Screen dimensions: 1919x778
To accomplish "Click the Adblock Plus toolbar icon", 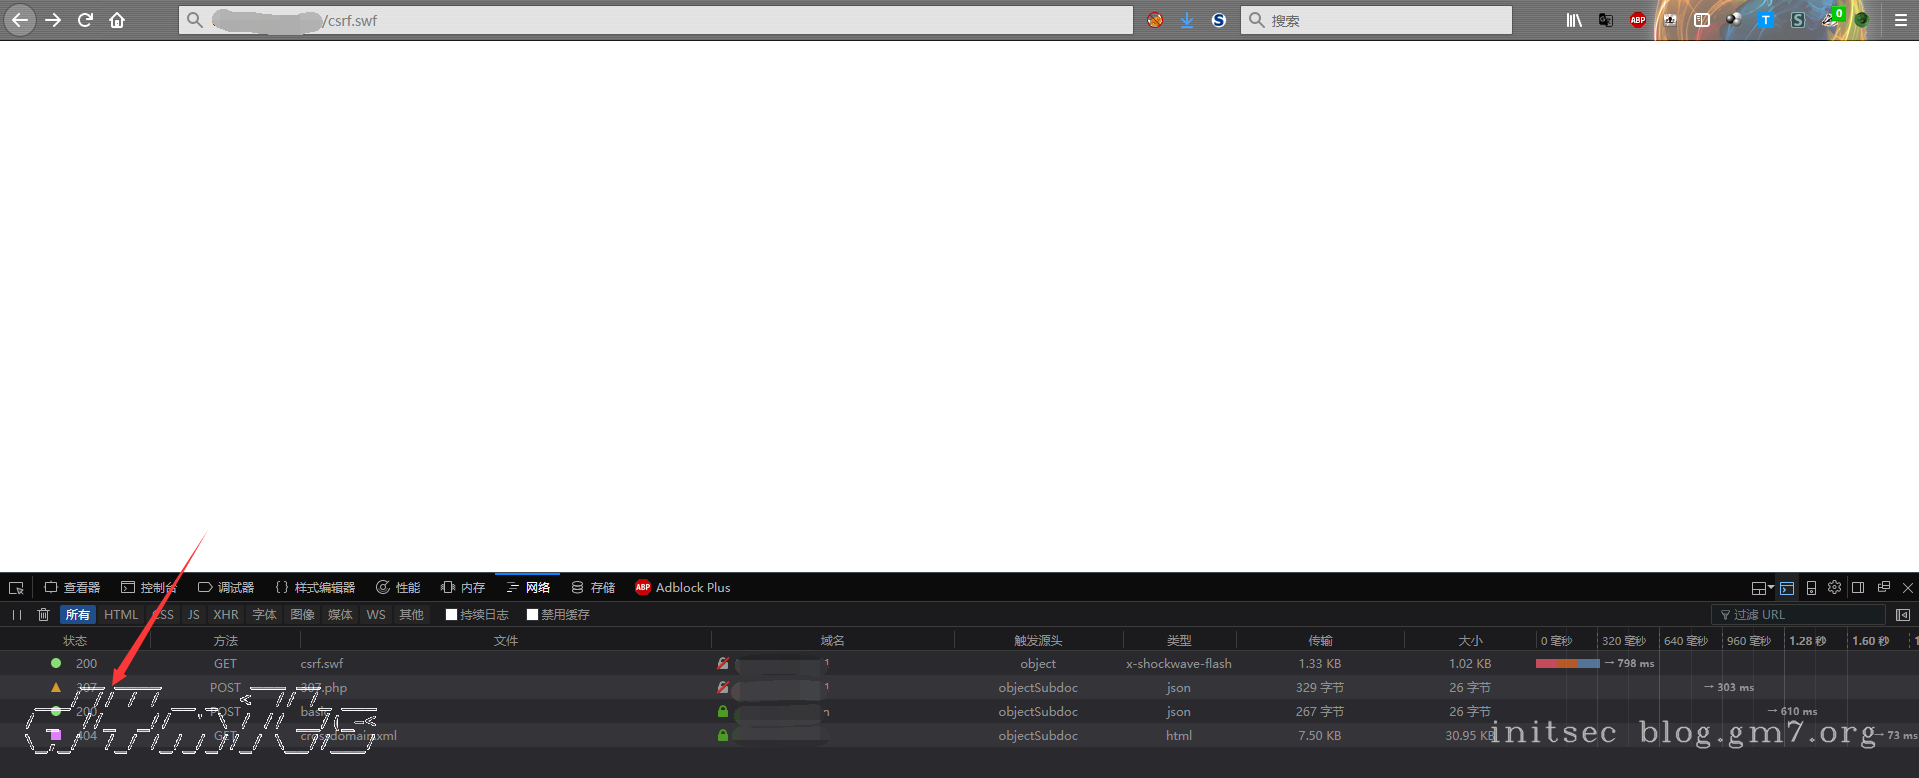I will 1637,20.
